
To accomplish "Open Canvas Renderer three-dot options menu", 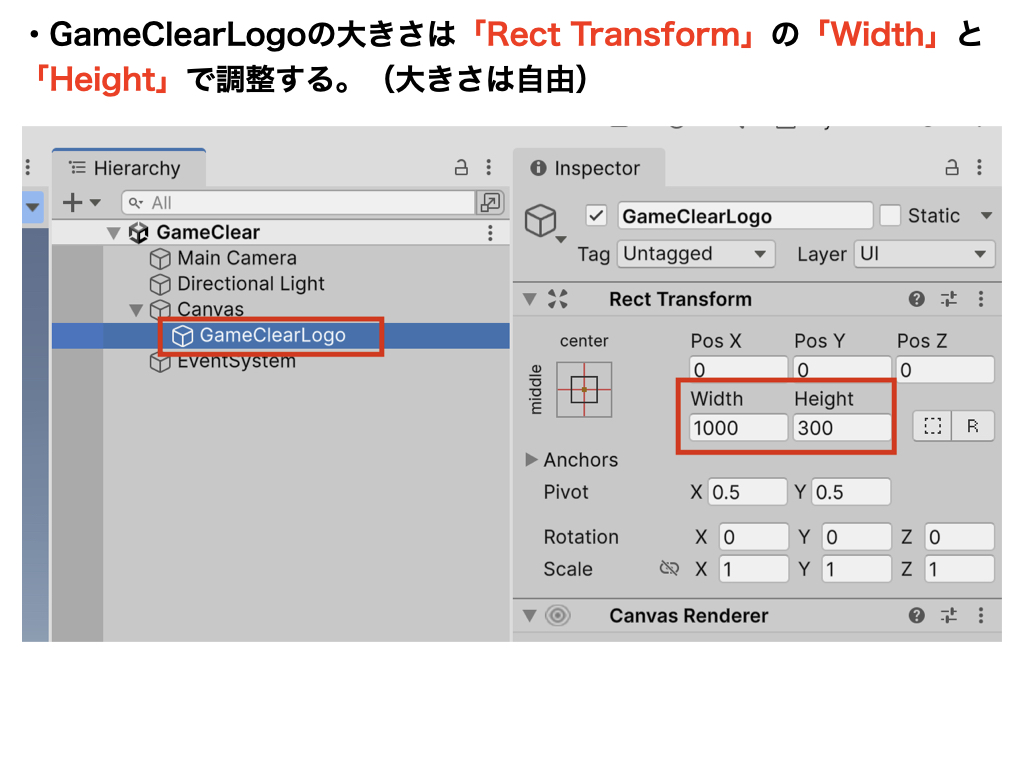I will [981, 616].
